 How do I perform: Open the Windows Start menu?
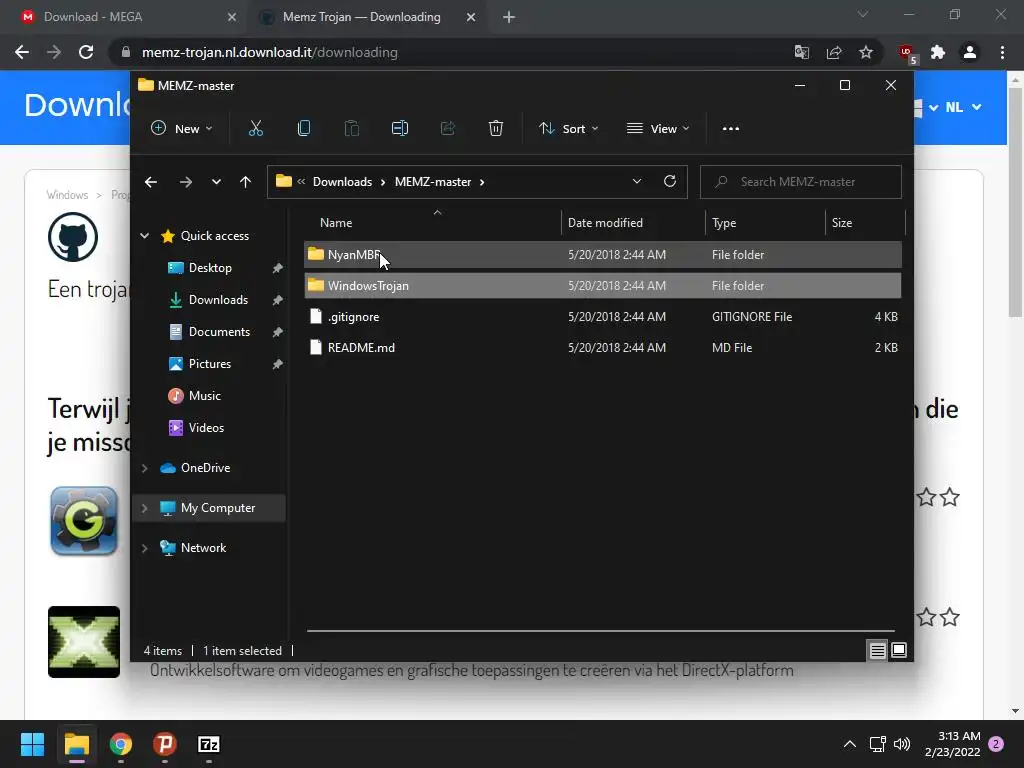32,744
